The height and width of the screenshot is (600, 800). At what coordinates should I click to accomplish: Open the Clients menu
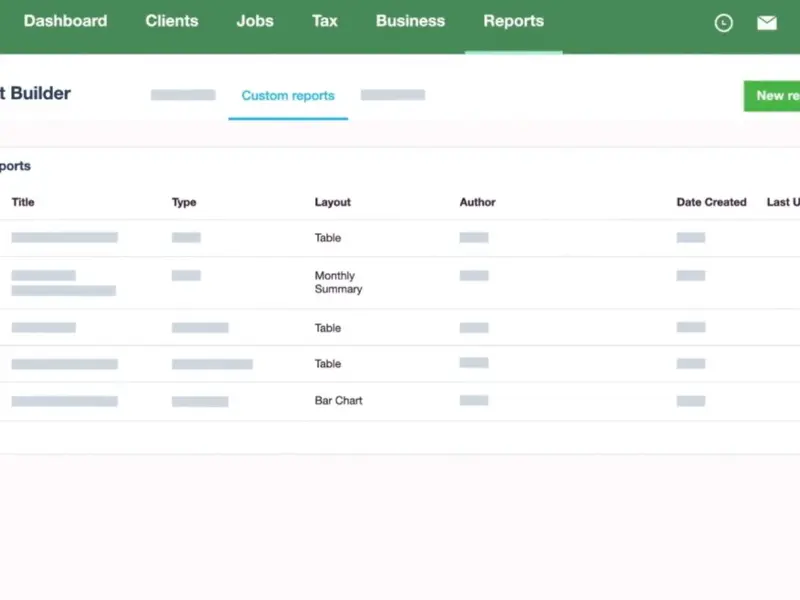click(172, 21)
